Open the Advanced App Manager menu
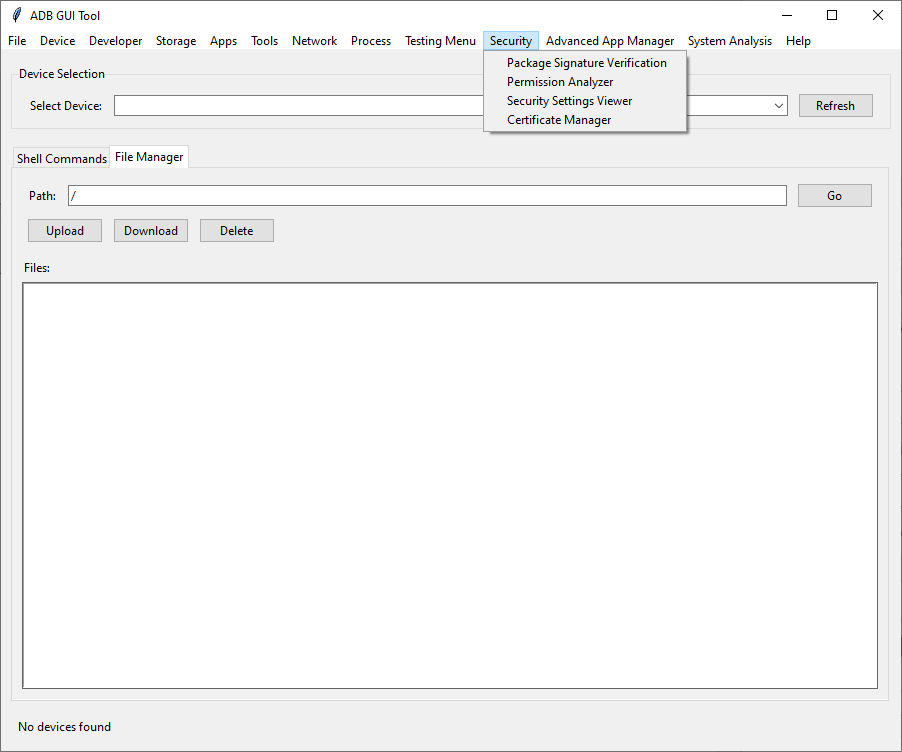The image size is (902, 752). (x=610, y=41)
